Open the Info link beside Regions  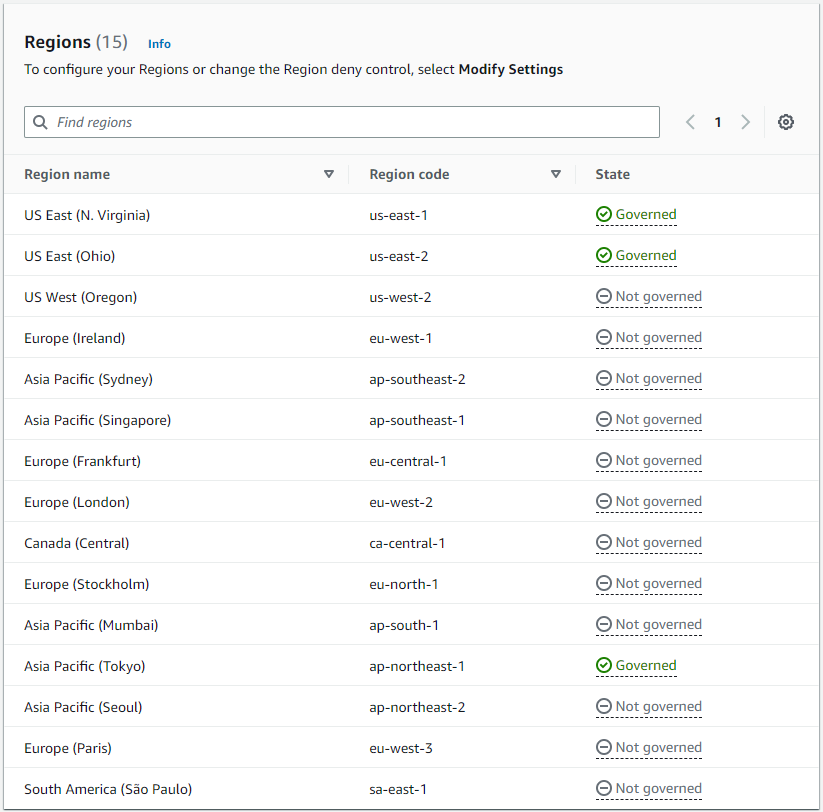click(x=159, y=44)
